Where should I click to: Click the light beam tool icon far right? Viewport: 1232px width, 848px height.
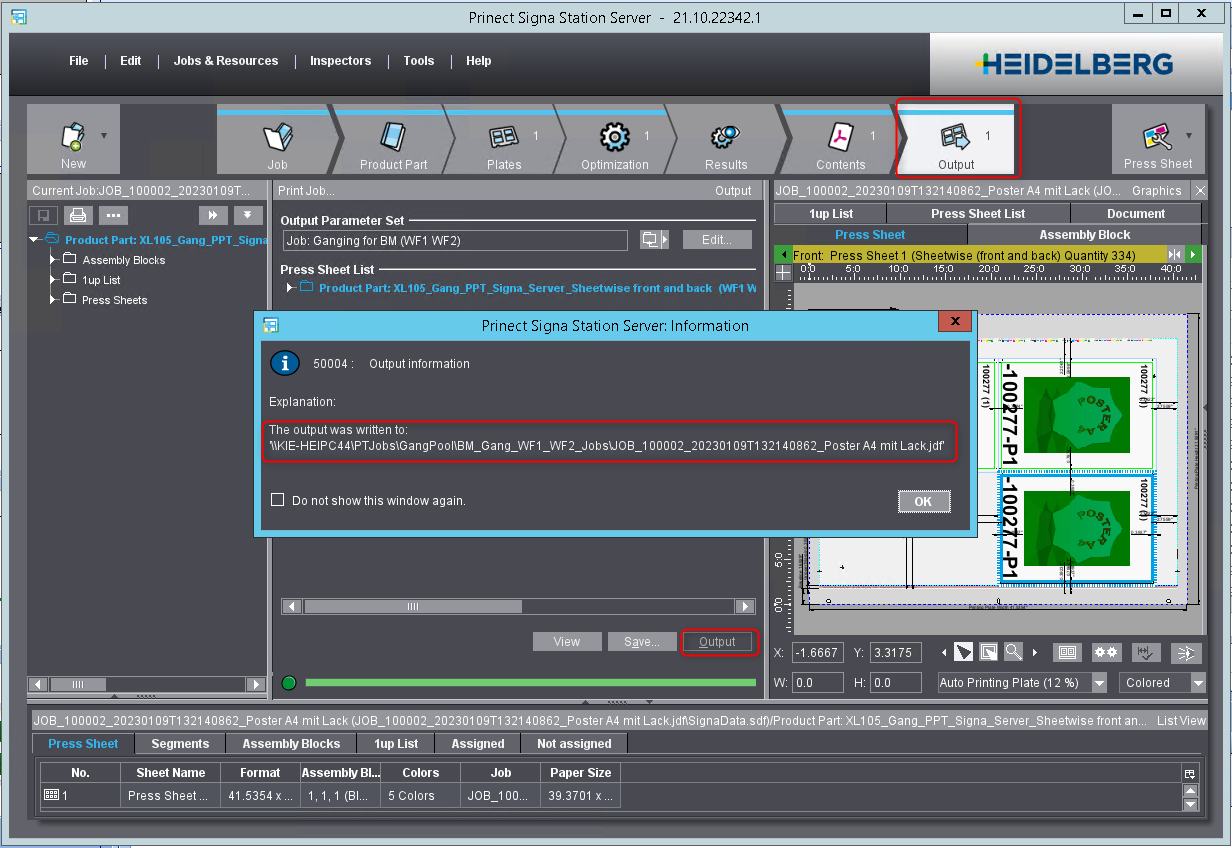click(1185, 652)
